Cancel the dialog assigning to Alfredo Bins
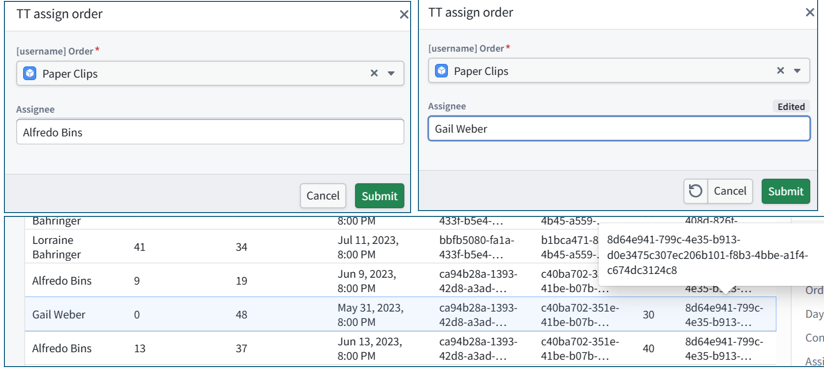The height and width of the screenshot is (372, 824). [323, 195]
